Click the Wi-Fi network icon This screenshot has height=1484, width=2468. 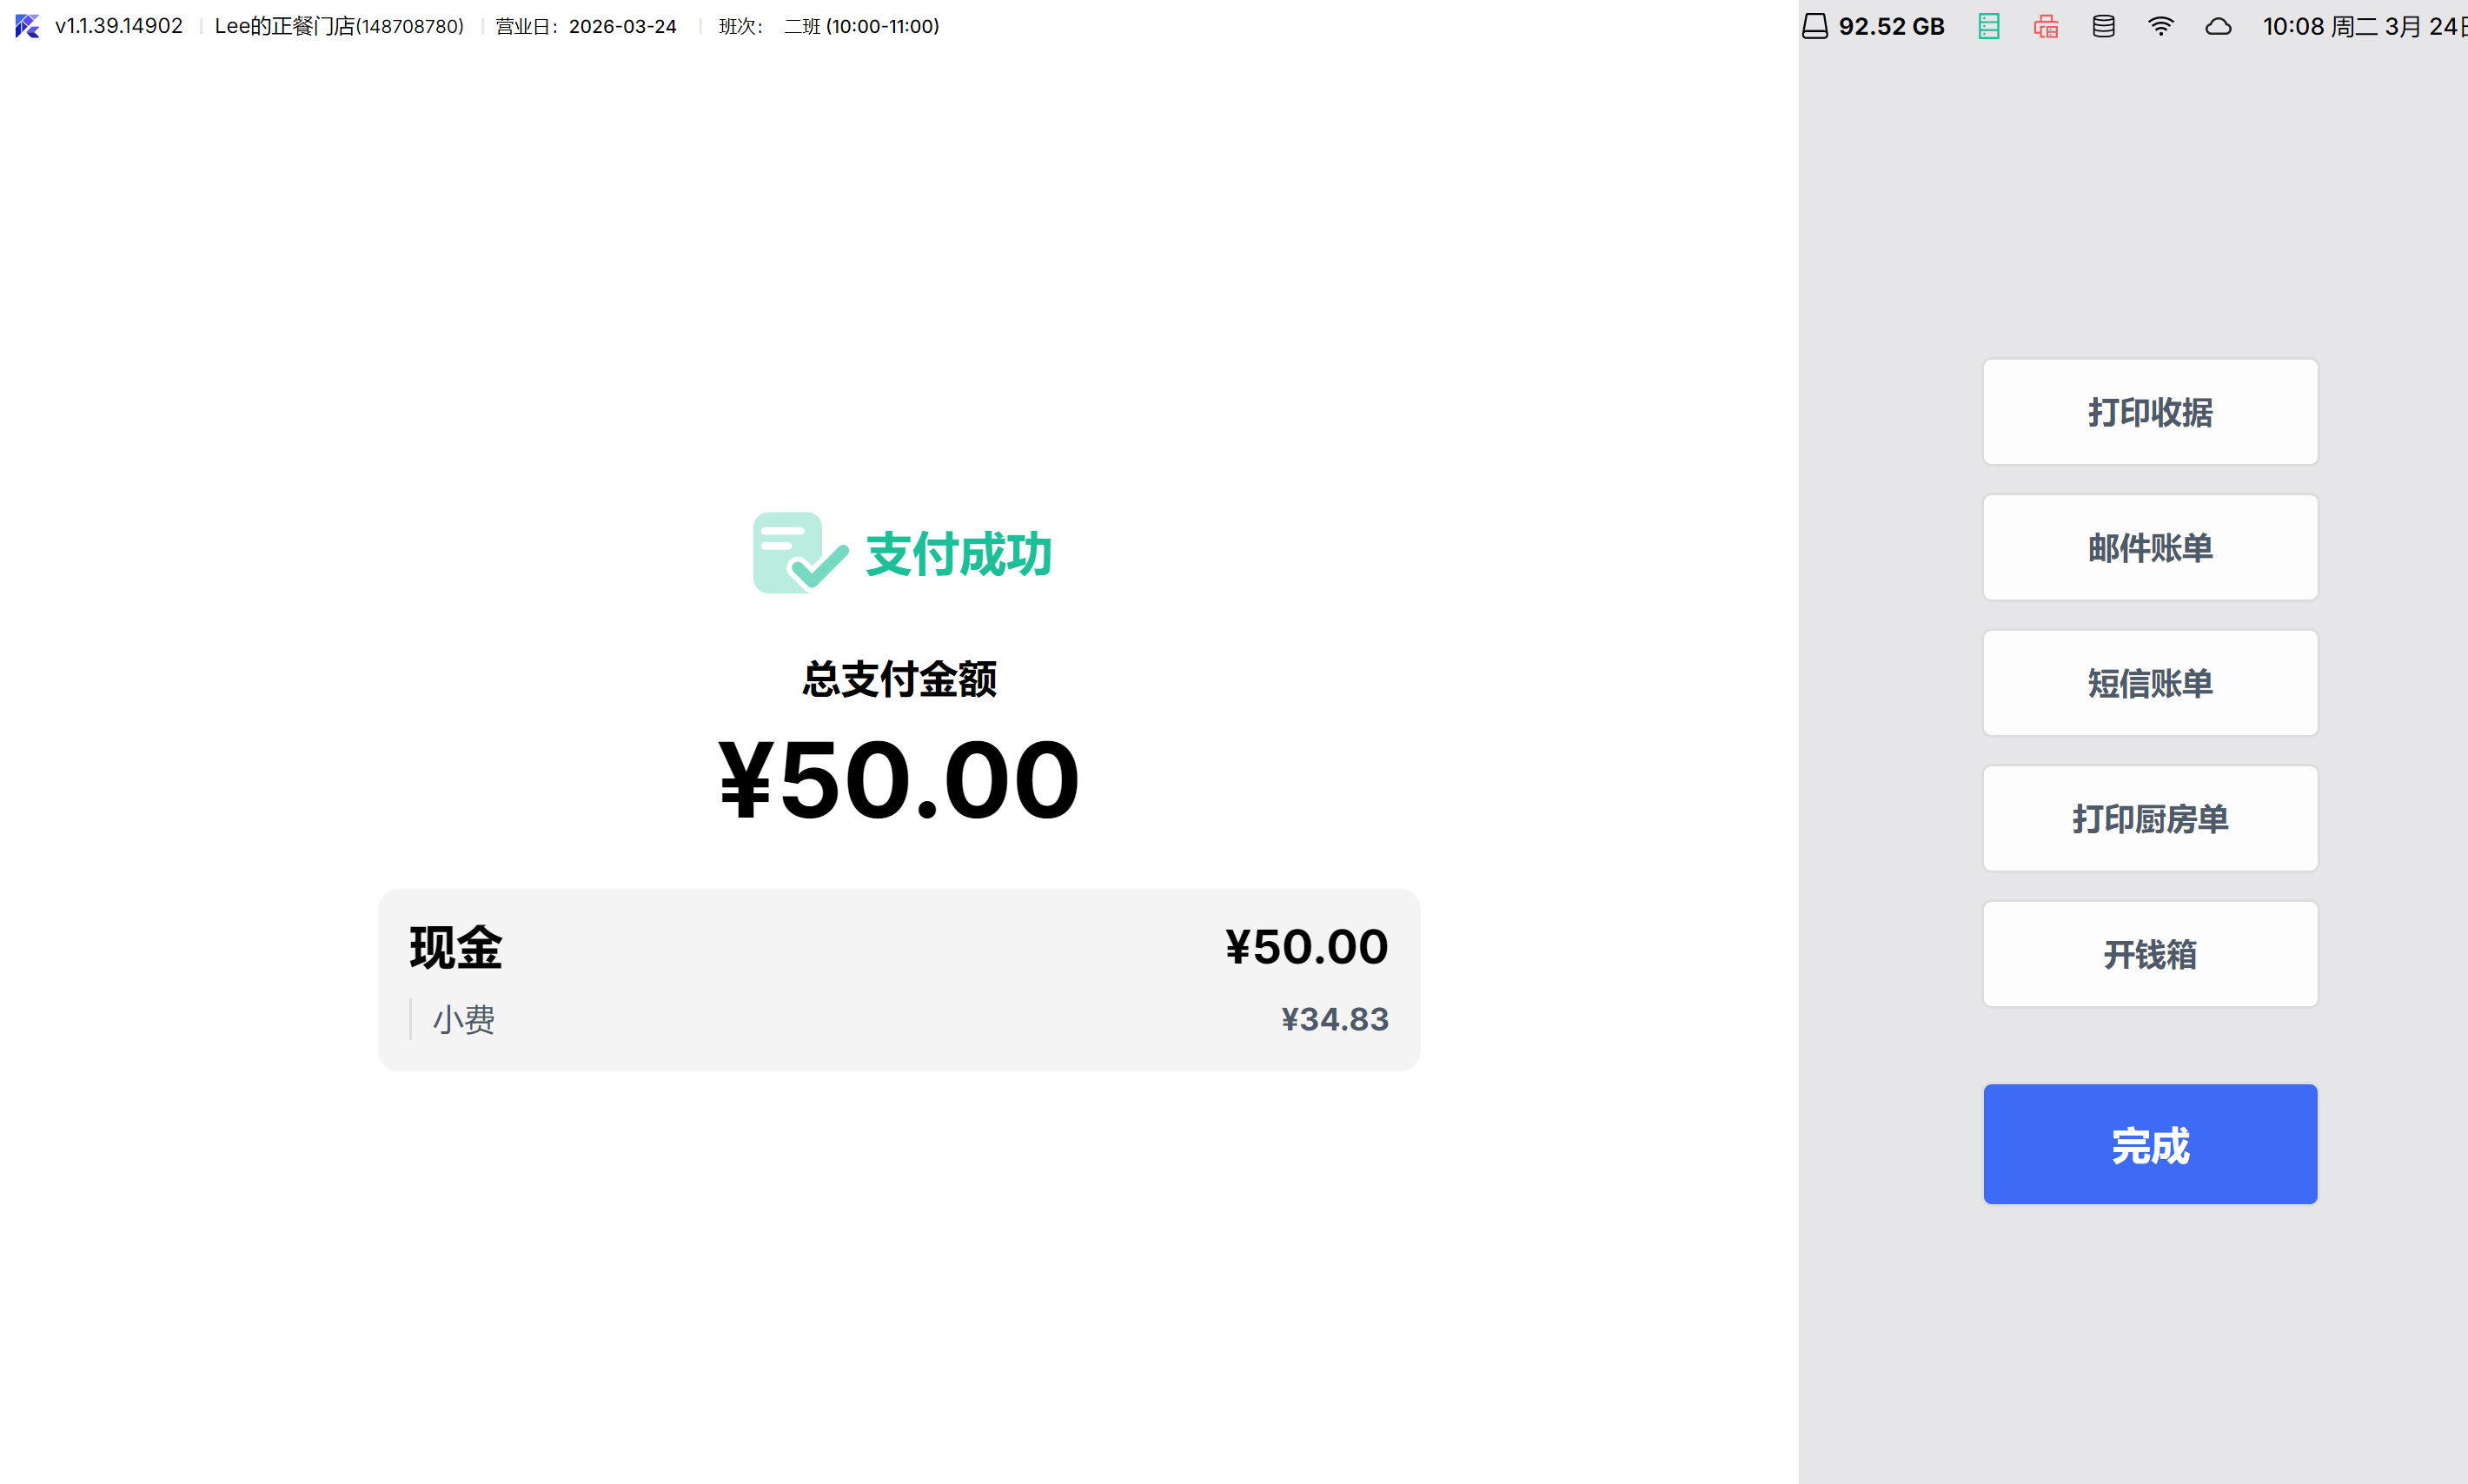click(x=2160, y=26)
